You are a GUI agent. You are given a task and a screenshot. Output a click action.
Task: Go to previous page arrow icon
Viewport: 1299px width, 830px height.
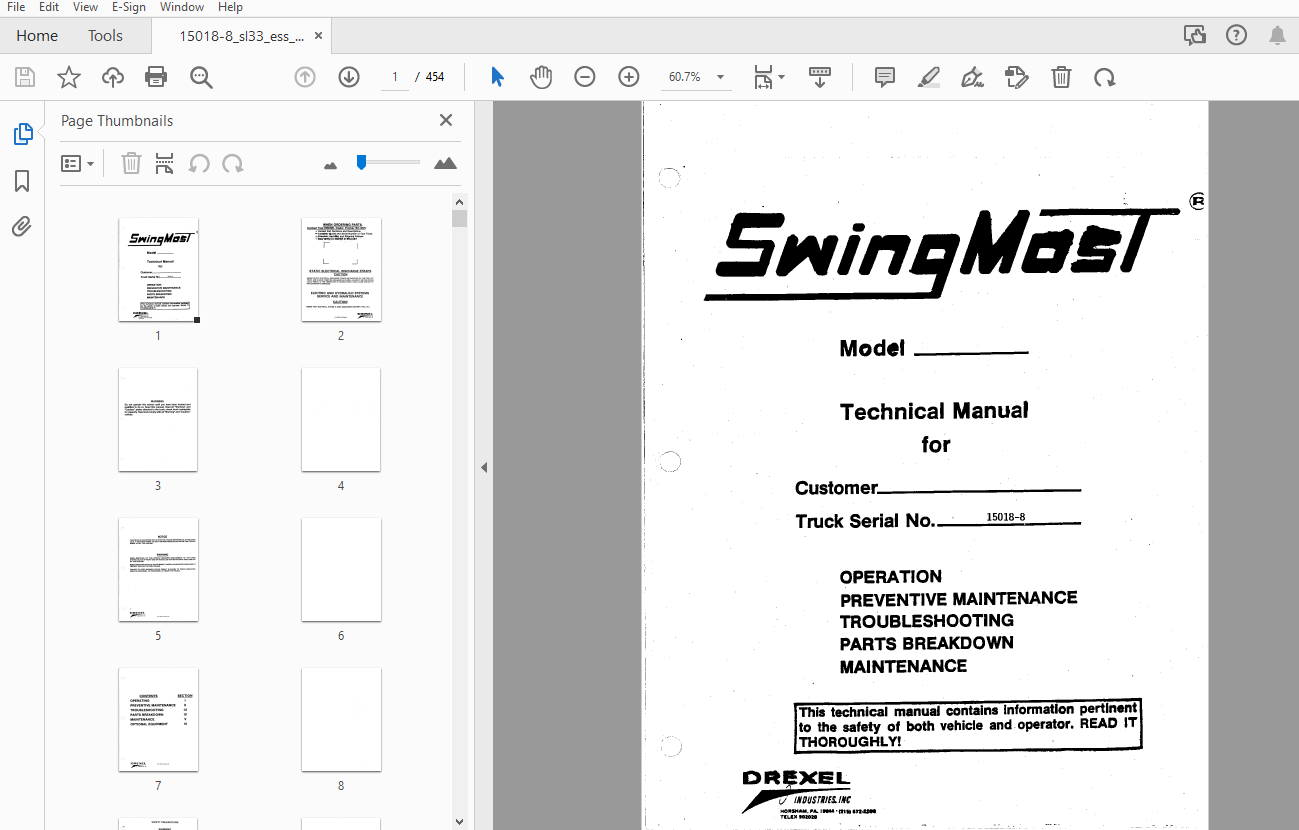point(305,77)
